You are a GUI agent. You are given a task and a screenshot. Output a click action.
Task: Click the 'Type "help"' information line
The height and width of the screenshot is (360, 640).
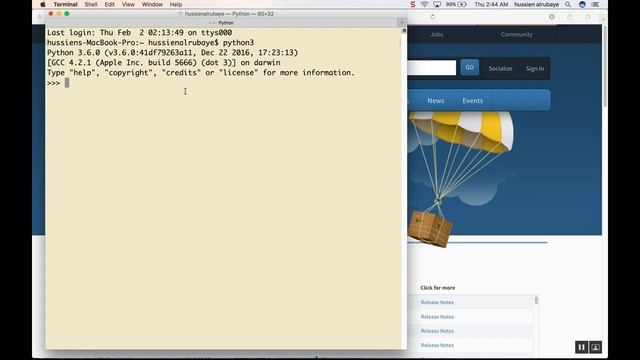[201, 73]
